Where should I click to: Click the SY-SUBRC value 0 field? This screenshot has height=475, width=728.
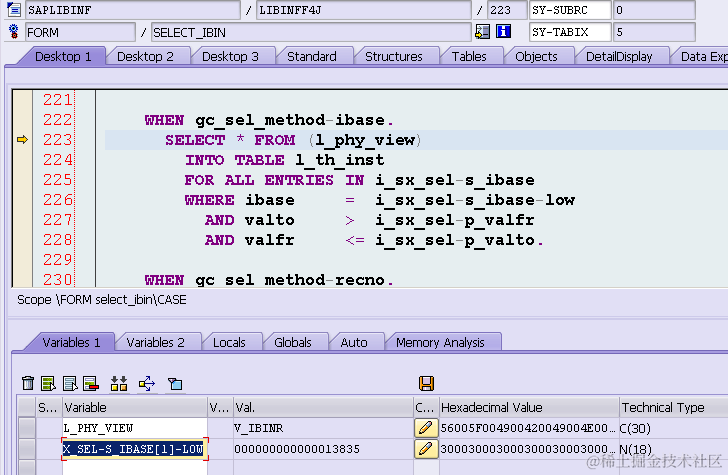coord(654,10)
